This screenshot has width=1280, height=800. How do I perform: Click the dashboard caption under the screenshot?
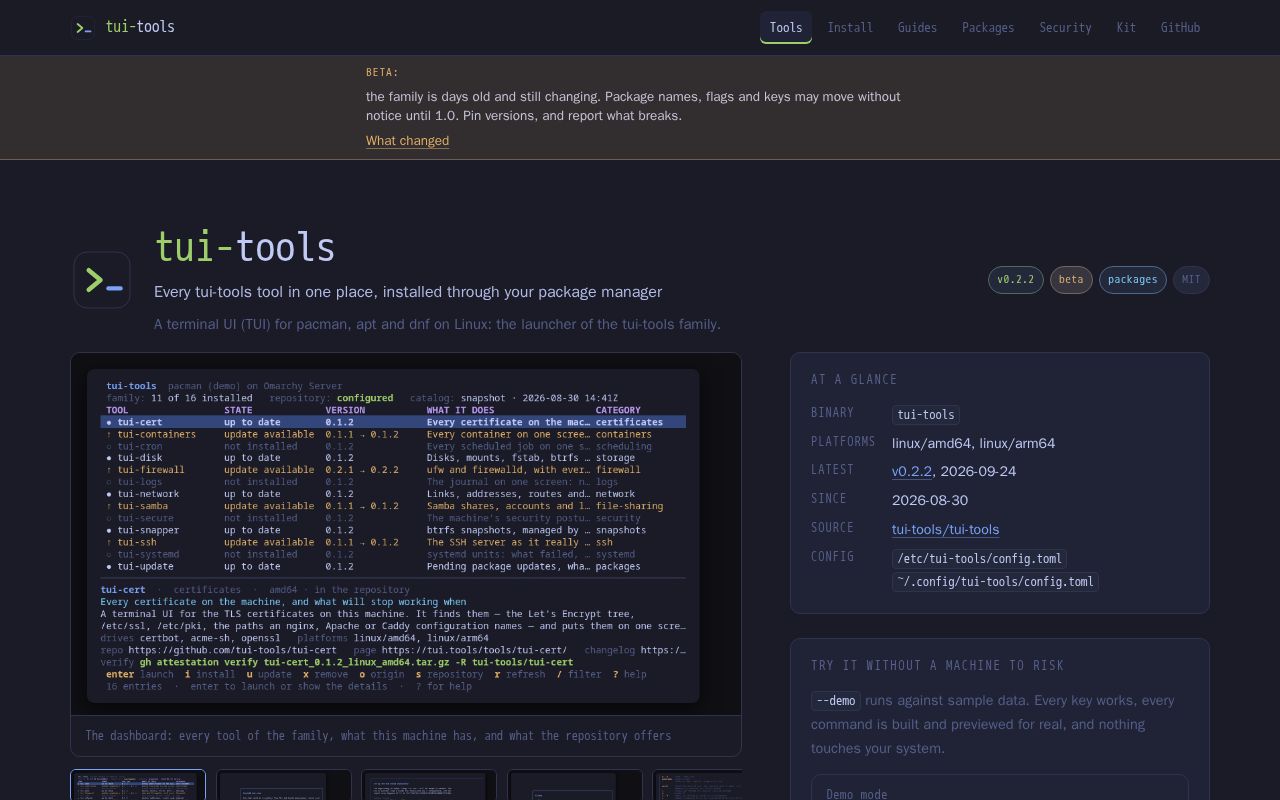[378, 735]
